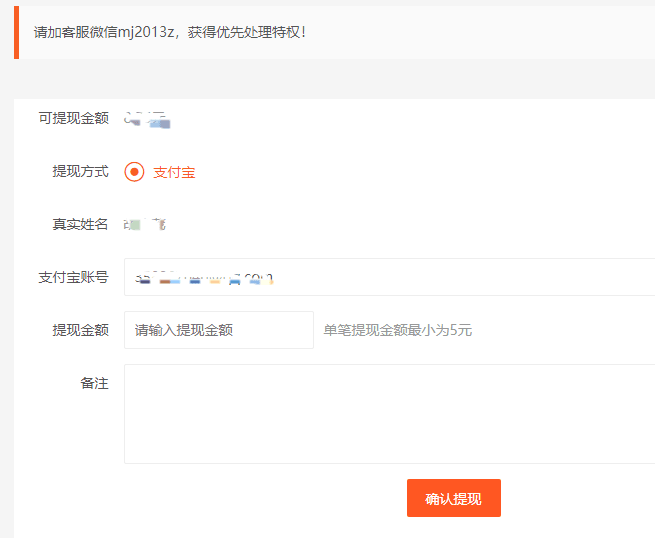Click the blurred real name value
655x538 pixels.
144,224
